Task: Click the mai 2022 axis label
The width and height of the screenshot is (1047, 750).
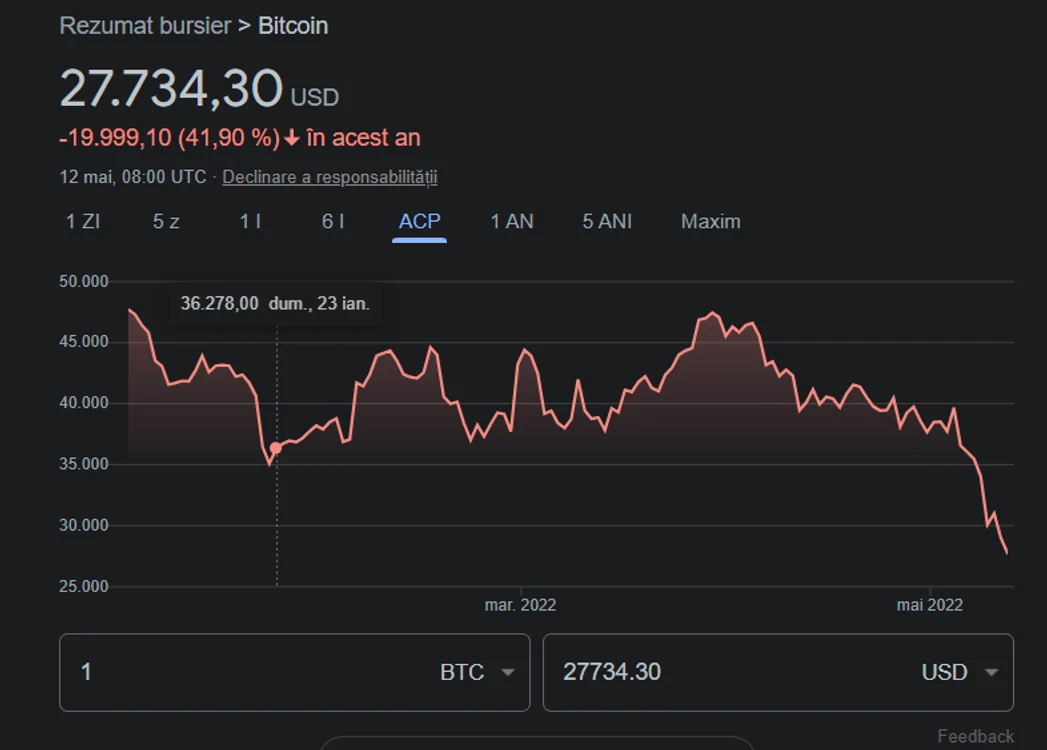Action: (929, 605)
